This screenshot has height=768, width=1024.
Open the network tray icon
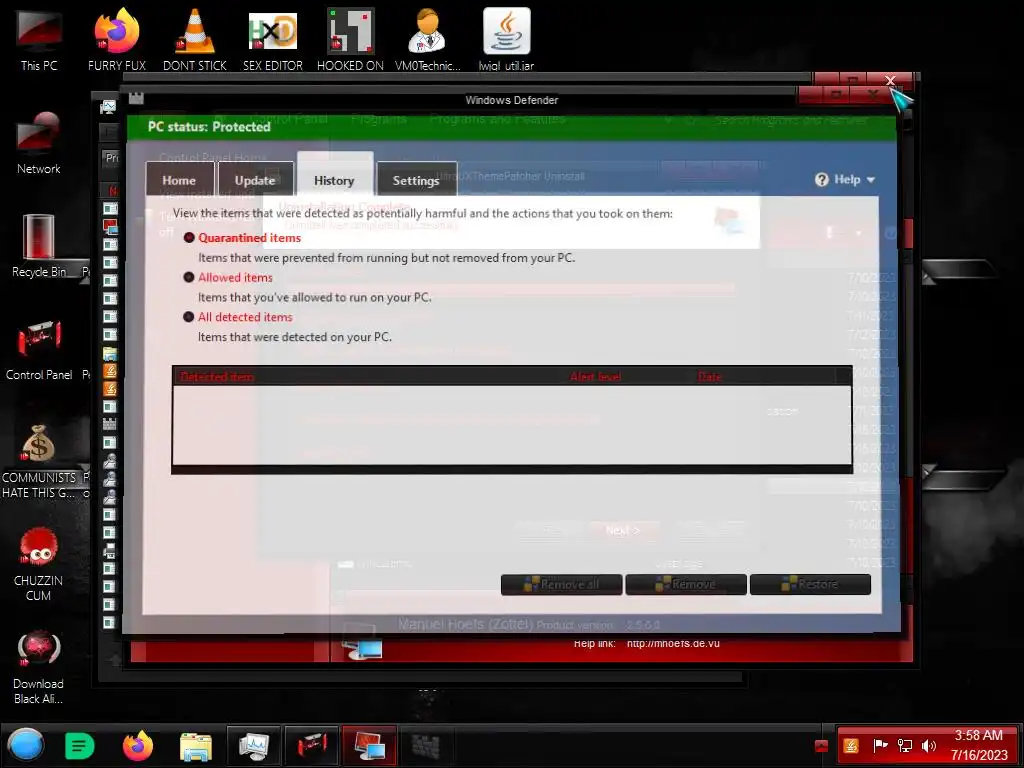pyautogui.click(x=904, y=746)
